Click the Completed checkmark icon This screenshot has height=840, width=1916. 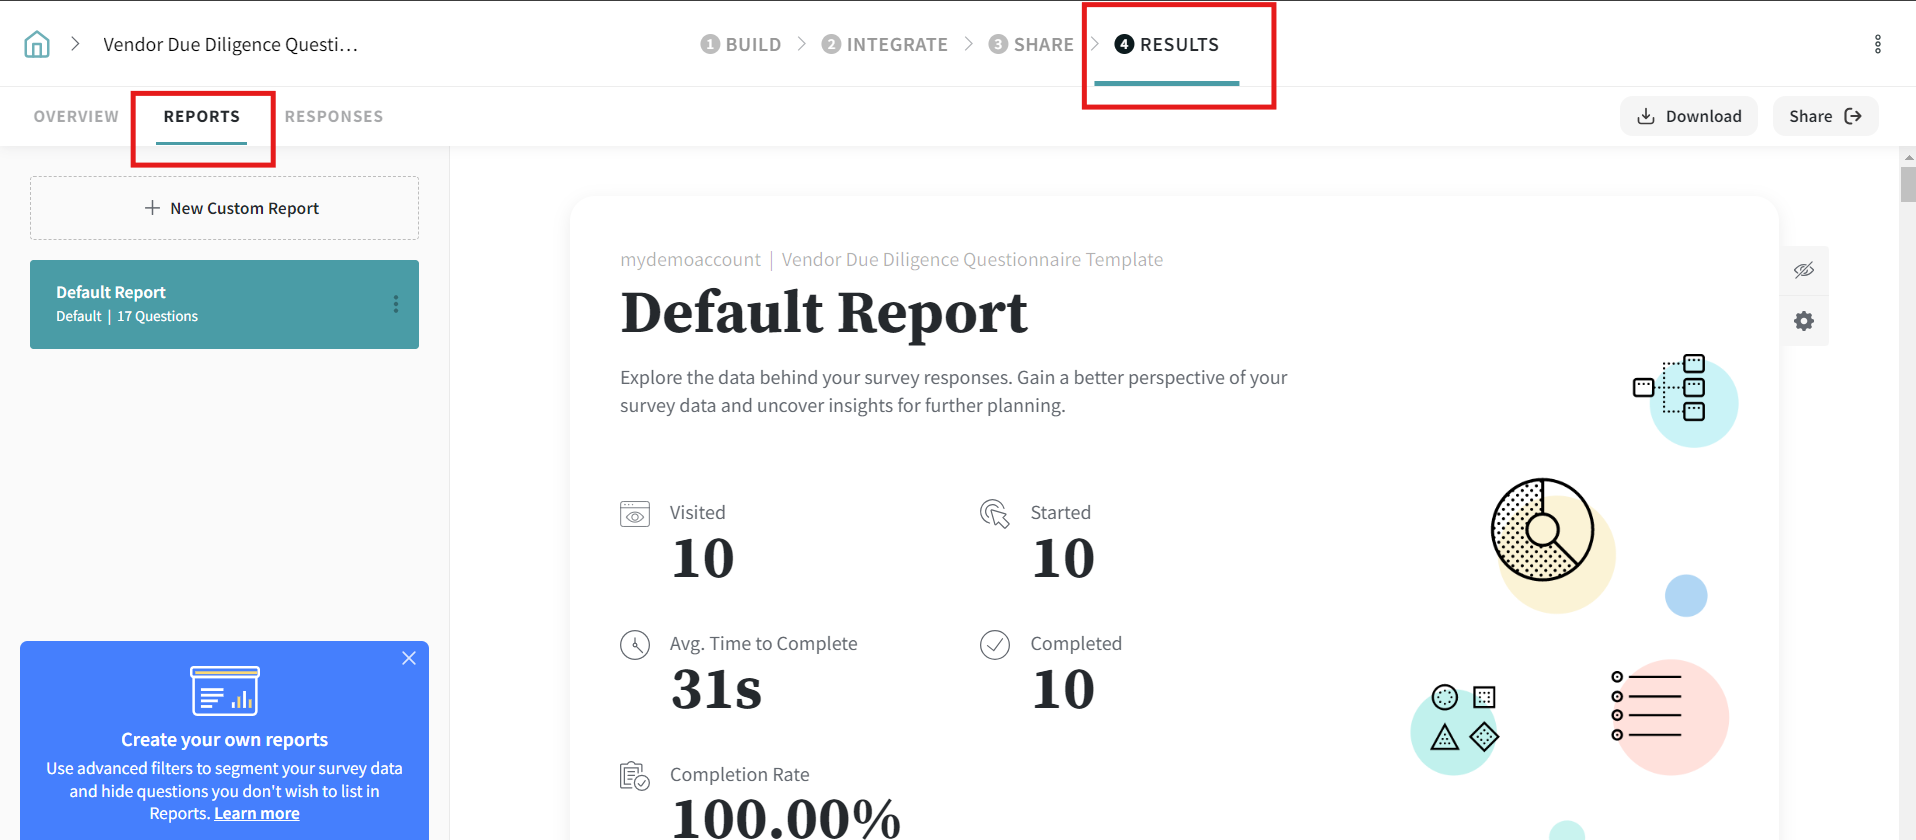coord(995,645)
